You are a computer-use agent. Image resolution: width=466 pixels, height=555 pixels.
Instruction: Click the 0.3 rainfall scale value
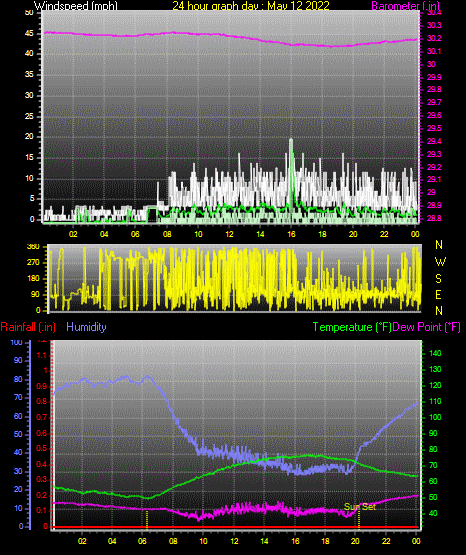click(x=42, y=479)
